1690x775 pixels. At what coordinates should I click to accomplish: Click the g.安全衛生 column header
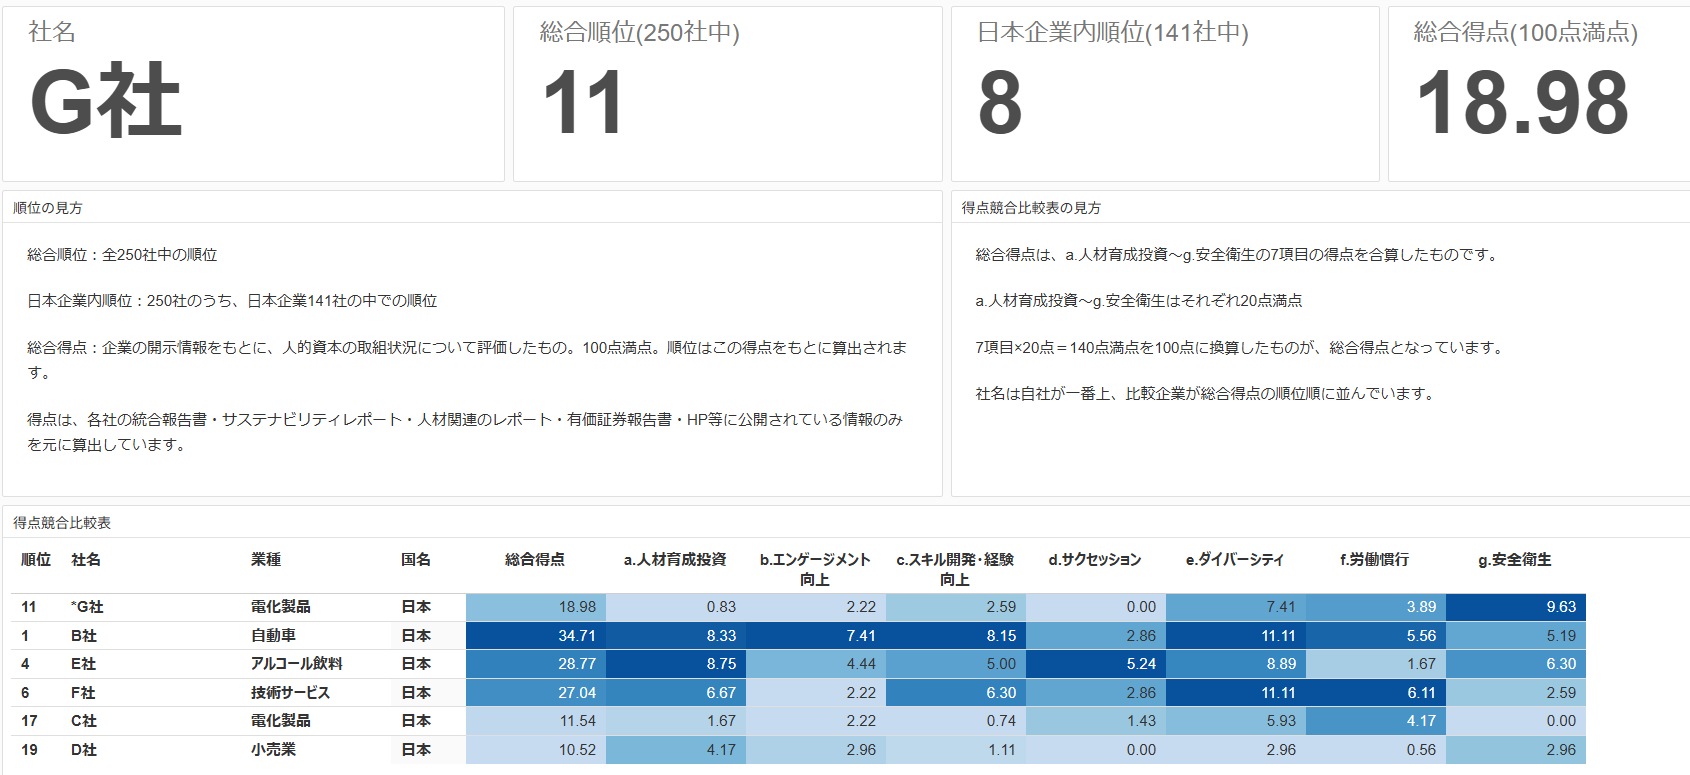(1514, 560)
